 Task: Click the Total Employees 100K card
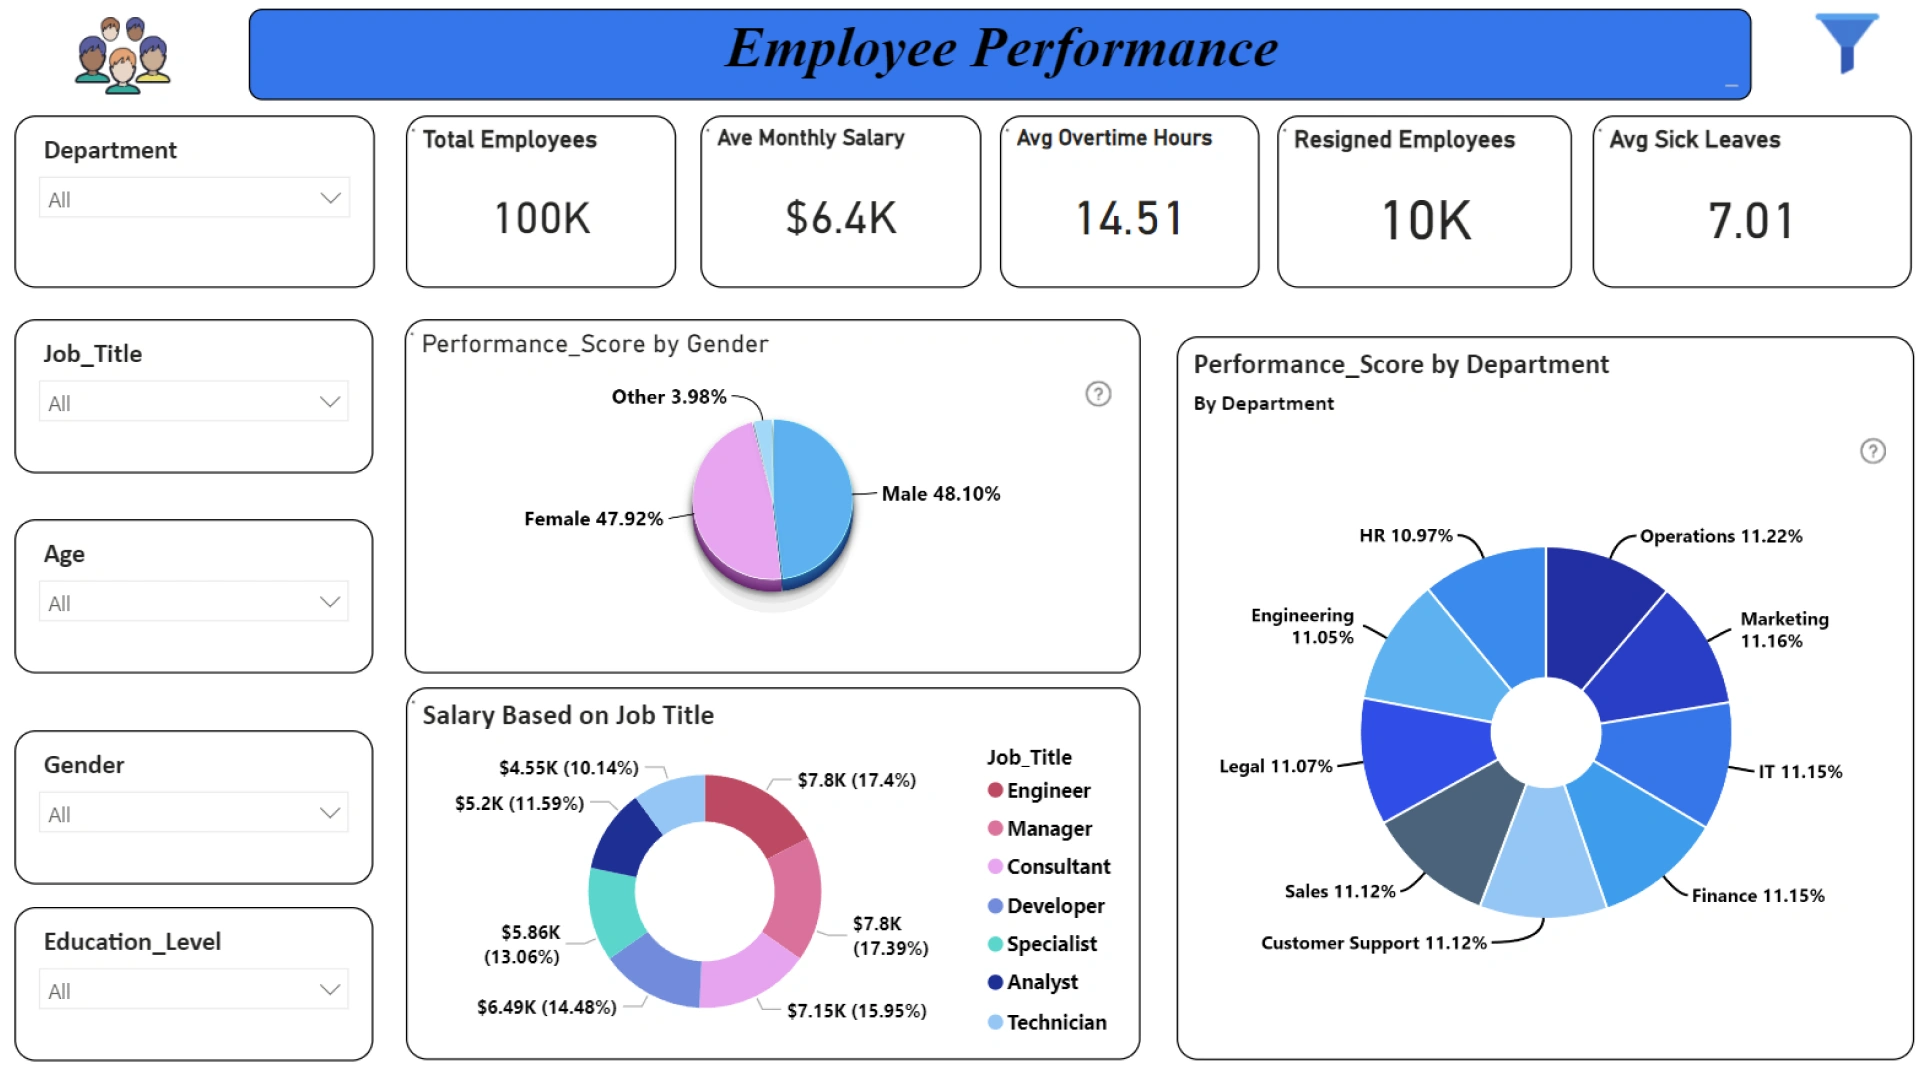click(541, 202)
